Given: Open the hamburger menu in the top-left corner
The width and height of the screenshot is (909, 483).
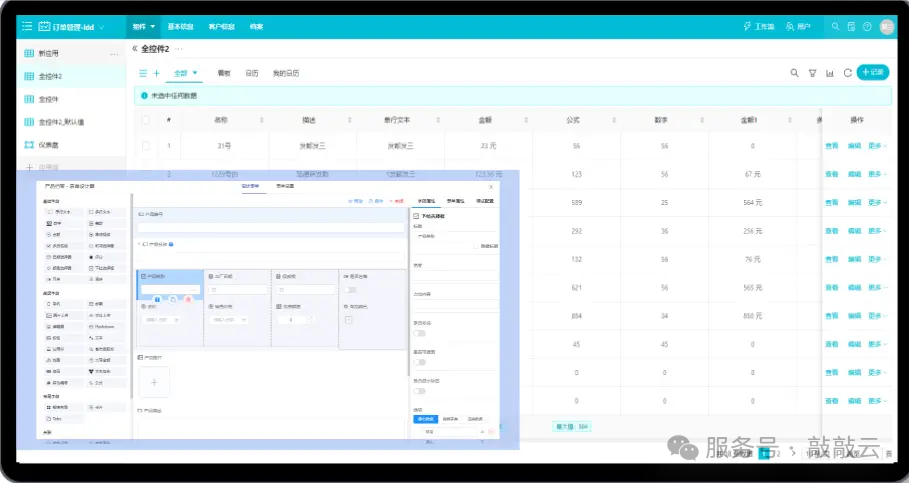Looking at the screenshot, I should (27, 26).
